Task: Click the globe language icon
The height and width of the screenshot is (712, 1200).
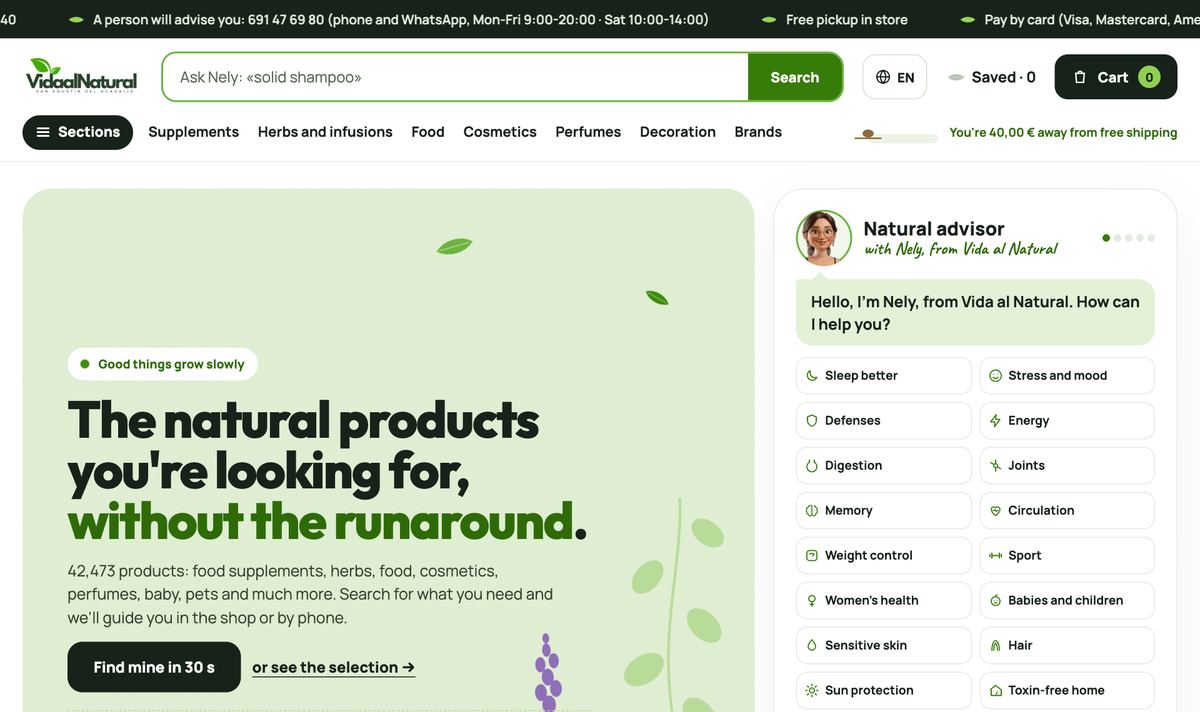Action: (x=883, y=77)
